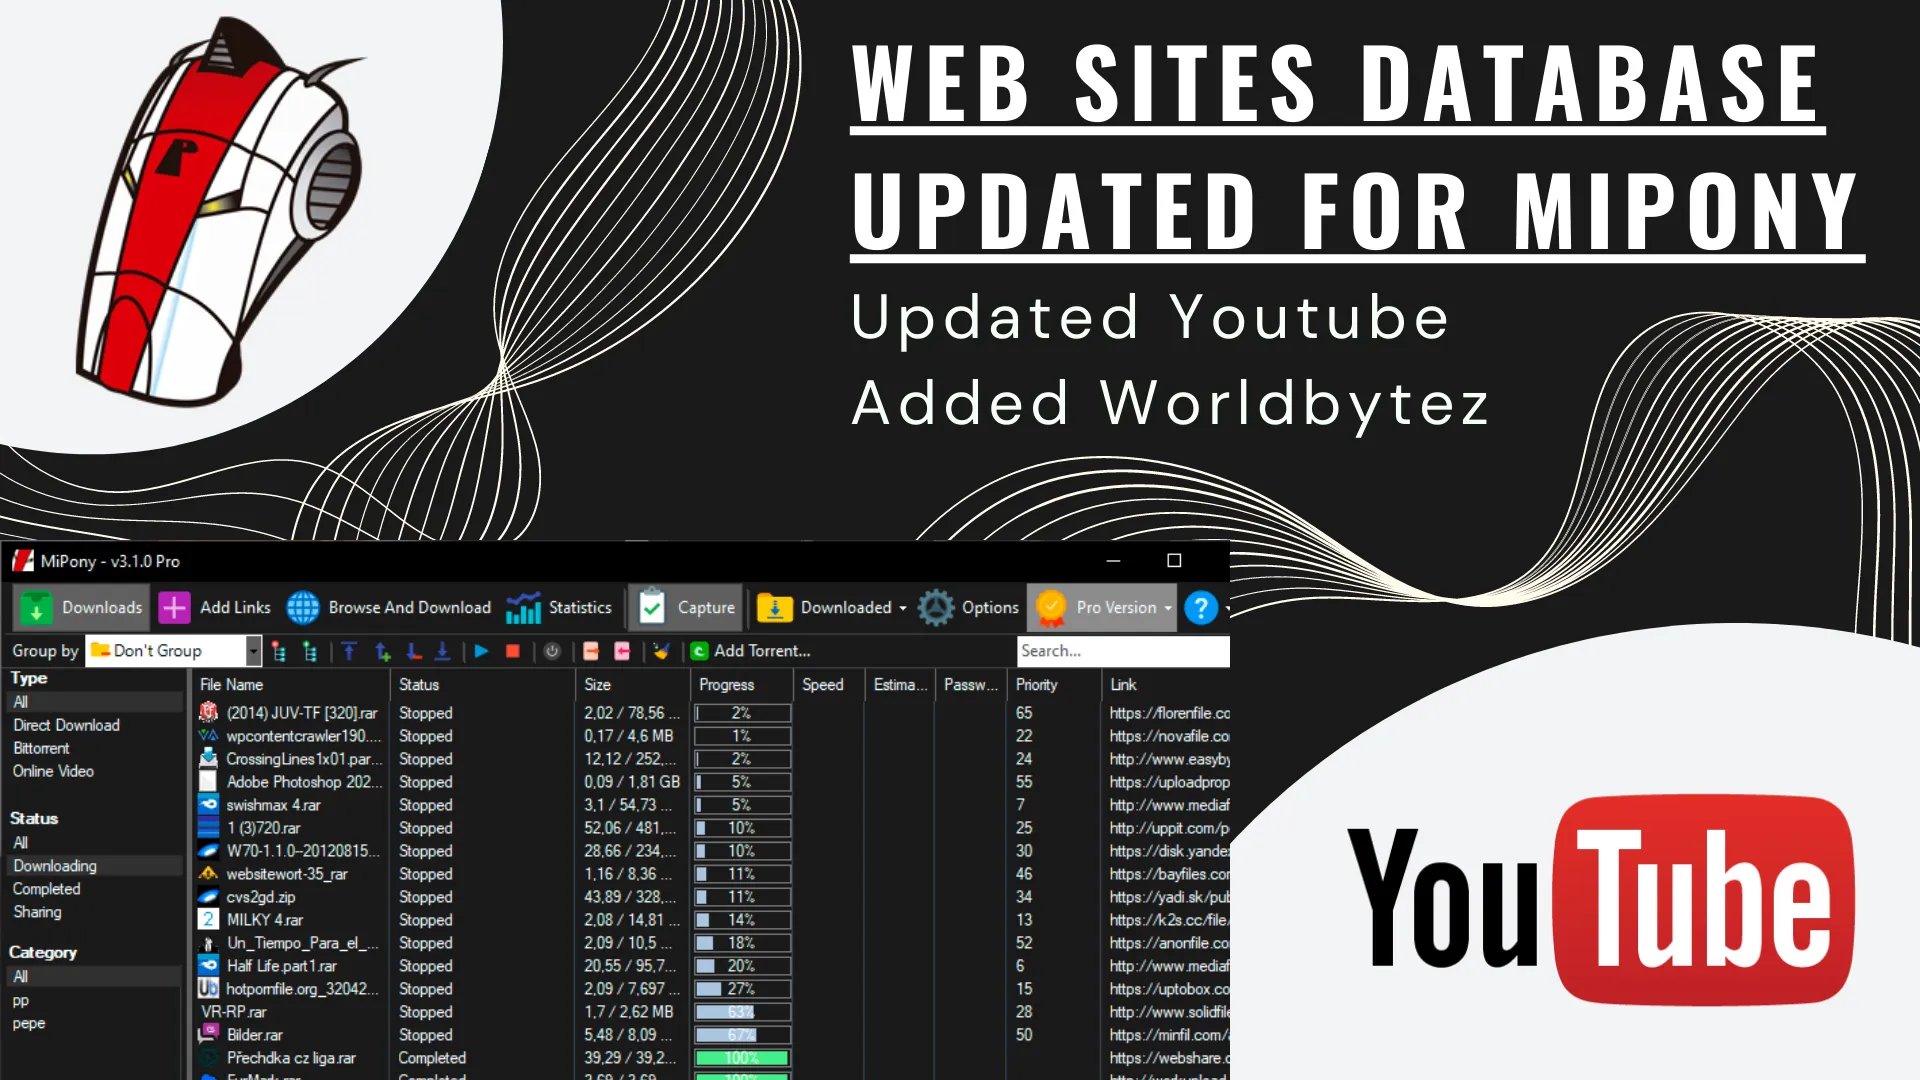Open Browse And Download
The image size is (1920, 1080).
pos(389,607)
